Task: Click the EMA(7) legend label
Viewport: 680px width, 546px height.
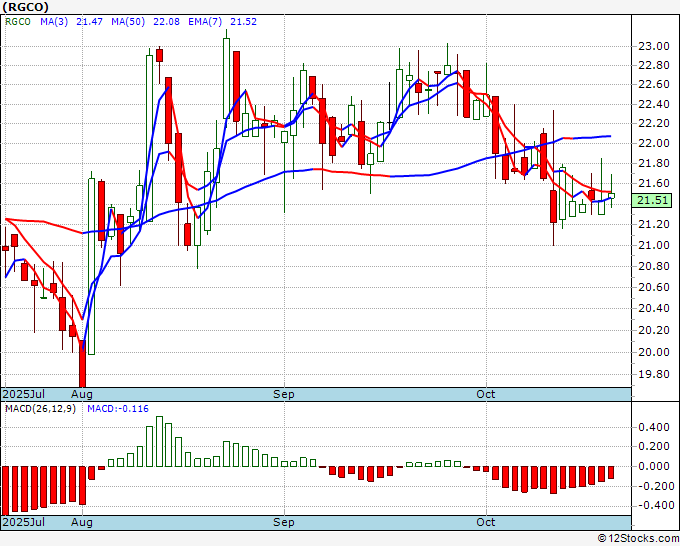Action: (x=205, y=22)
